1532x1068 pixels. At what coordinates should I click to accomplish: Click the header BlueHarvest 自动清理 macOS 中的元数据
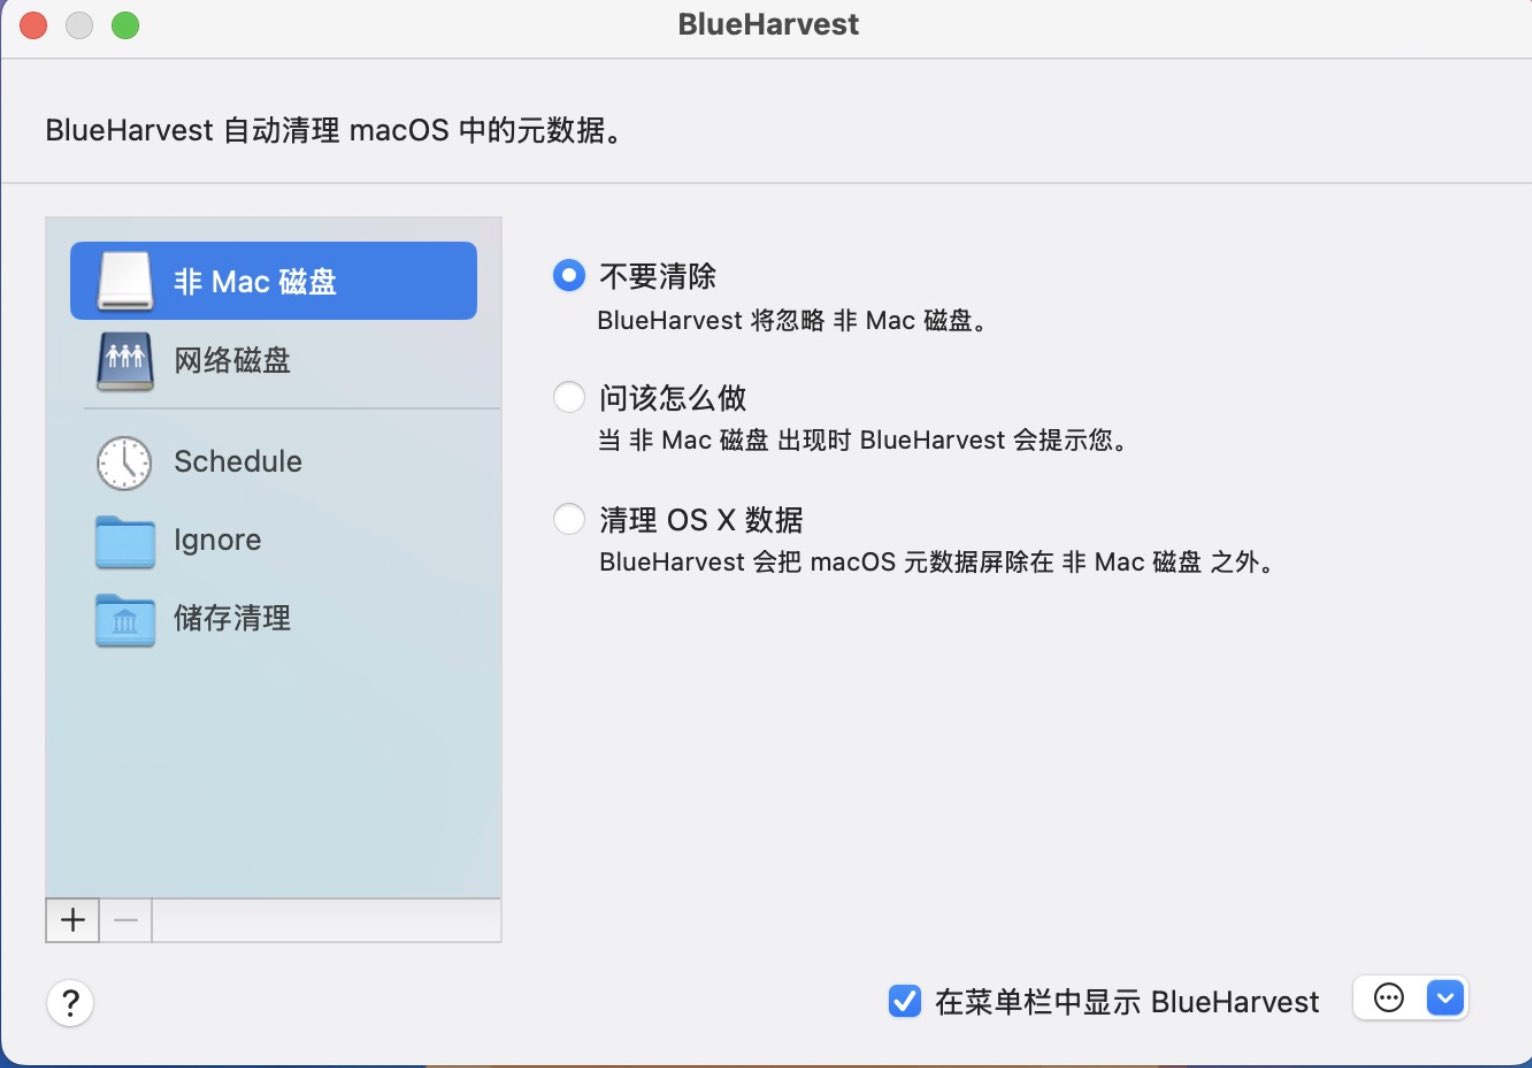(x=334, y=130)
